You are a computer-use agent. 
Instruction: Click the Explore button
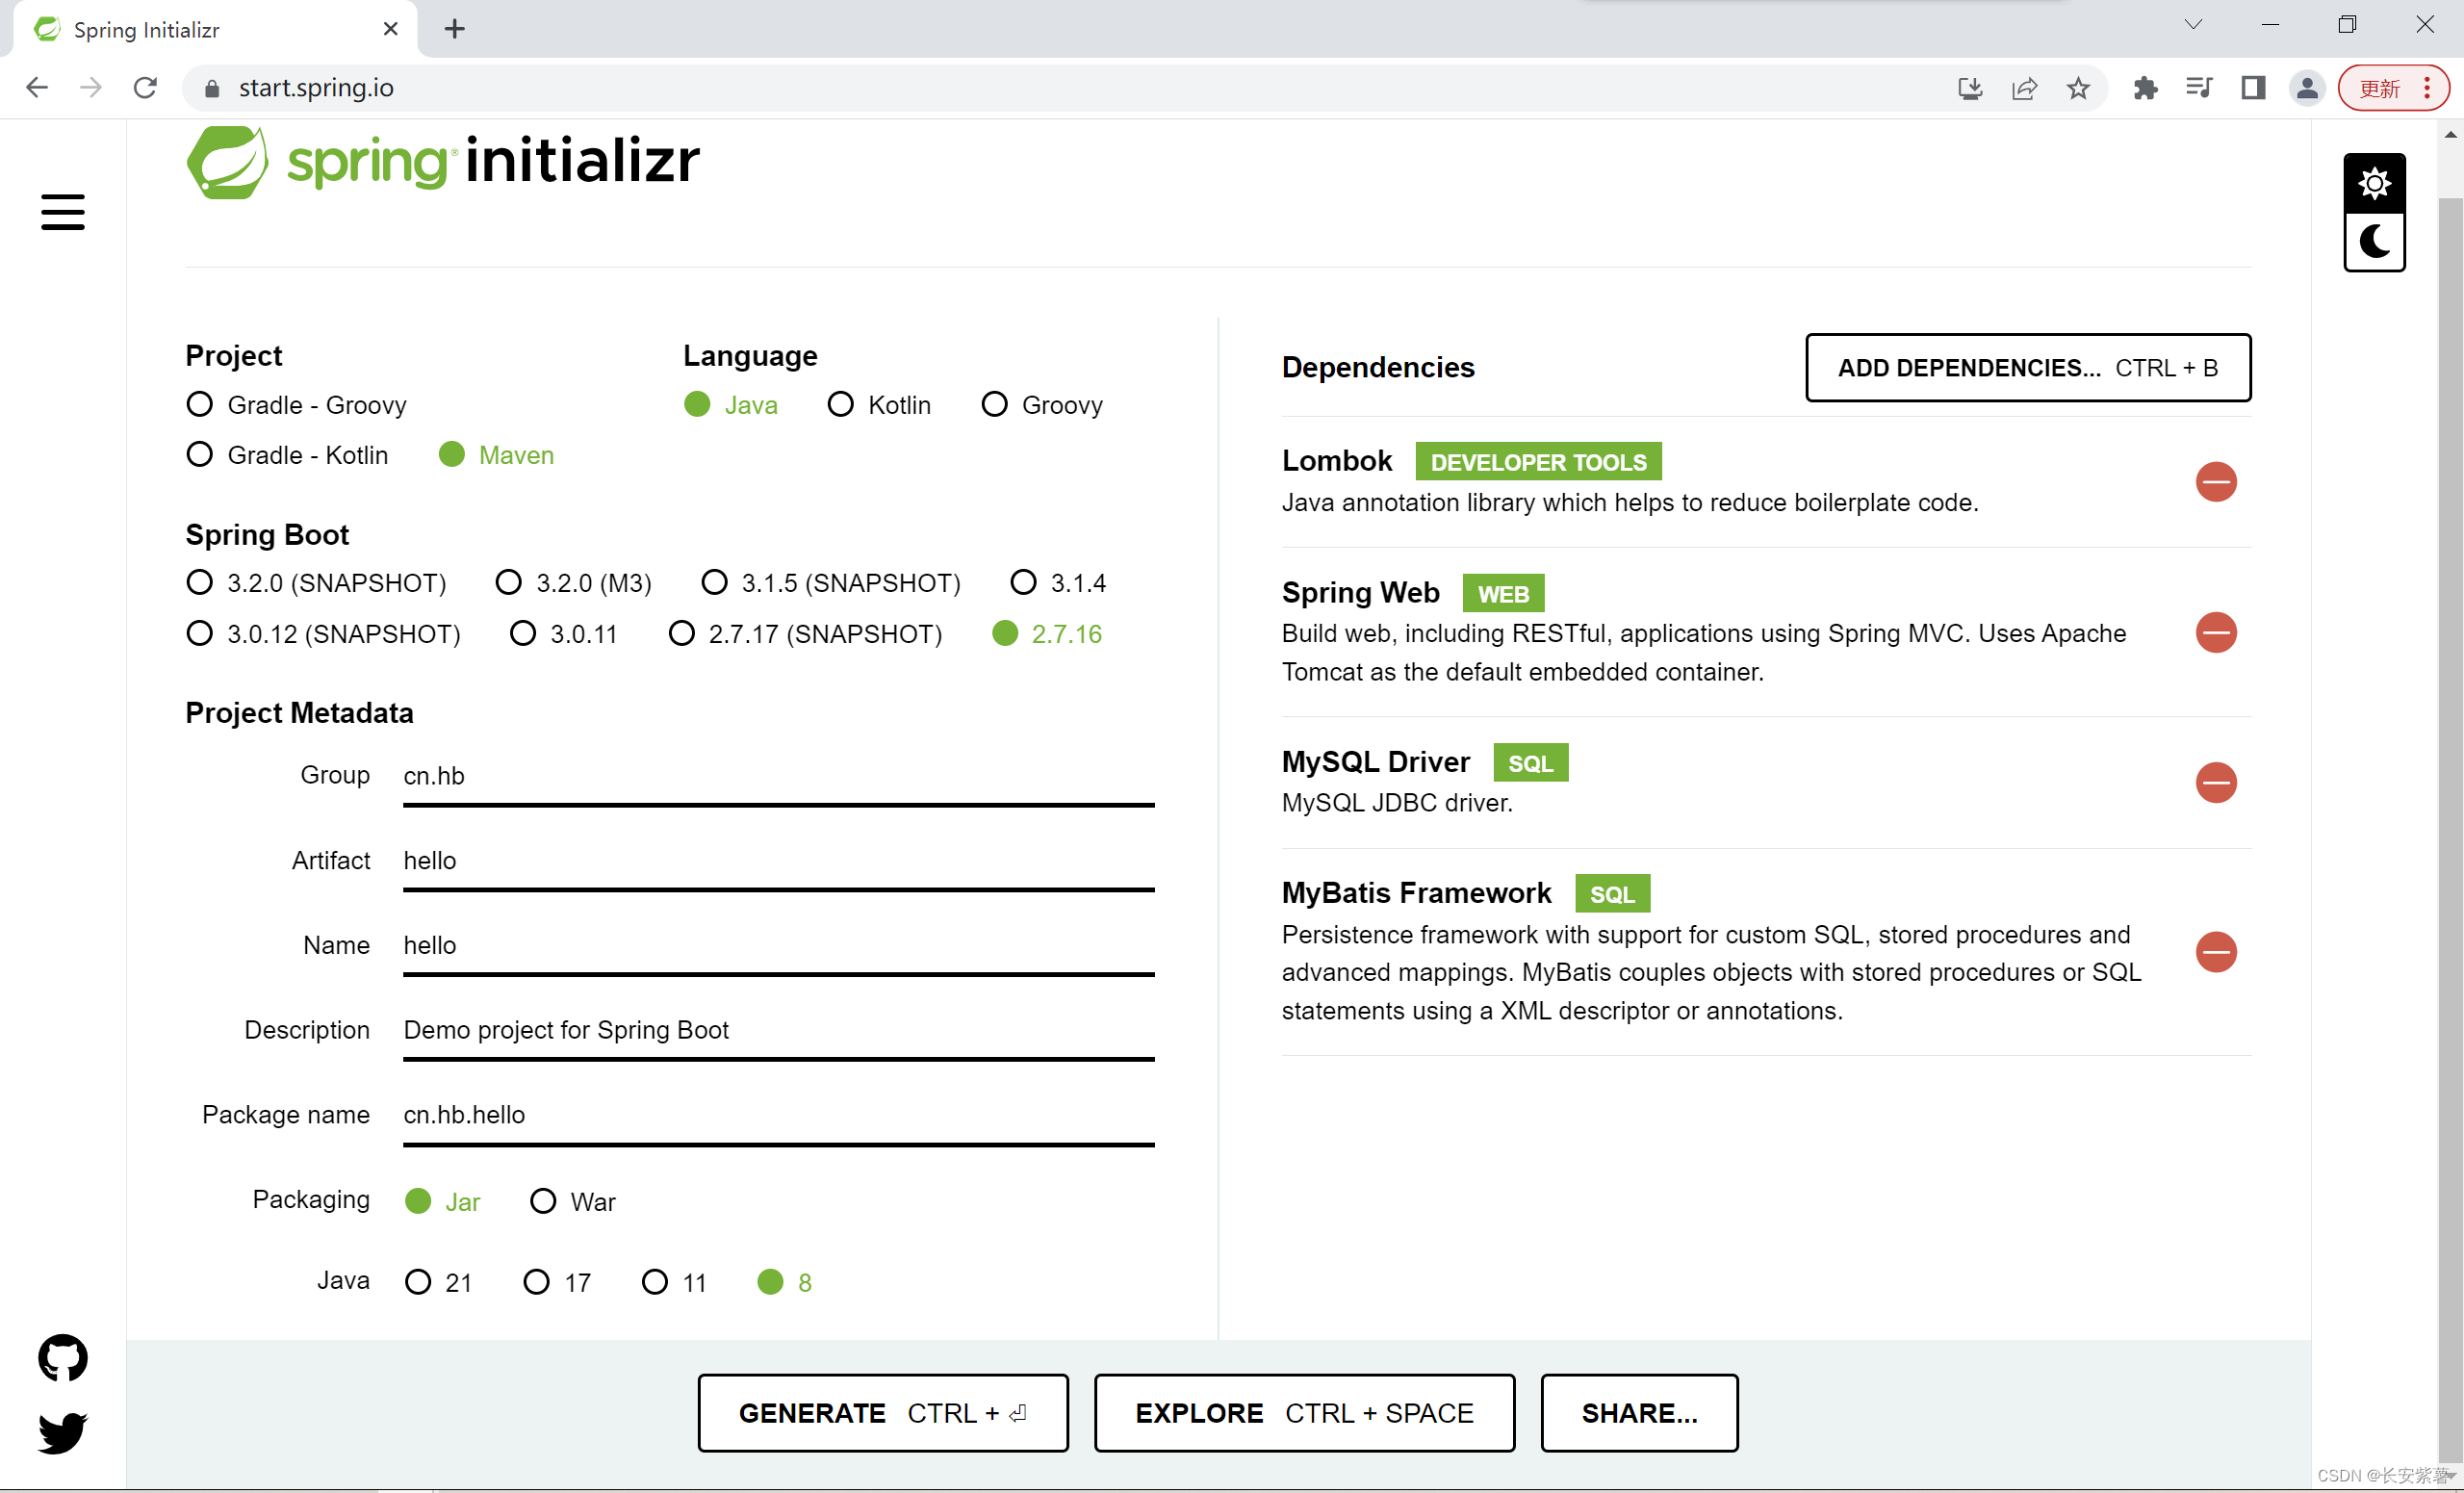click(1304, 1412)
